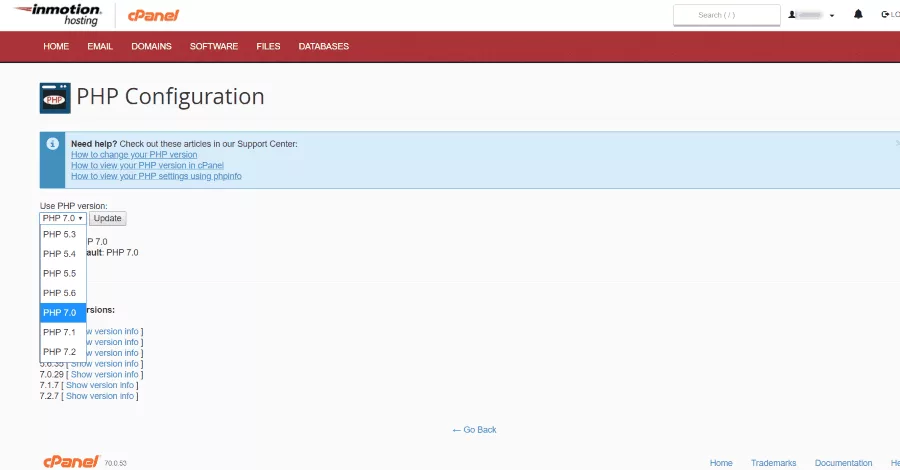This screenshot has height=470, width=900.
Task: Select PHP 5.4 from the list
Action: pyautogui.click(x=63, y=254)
